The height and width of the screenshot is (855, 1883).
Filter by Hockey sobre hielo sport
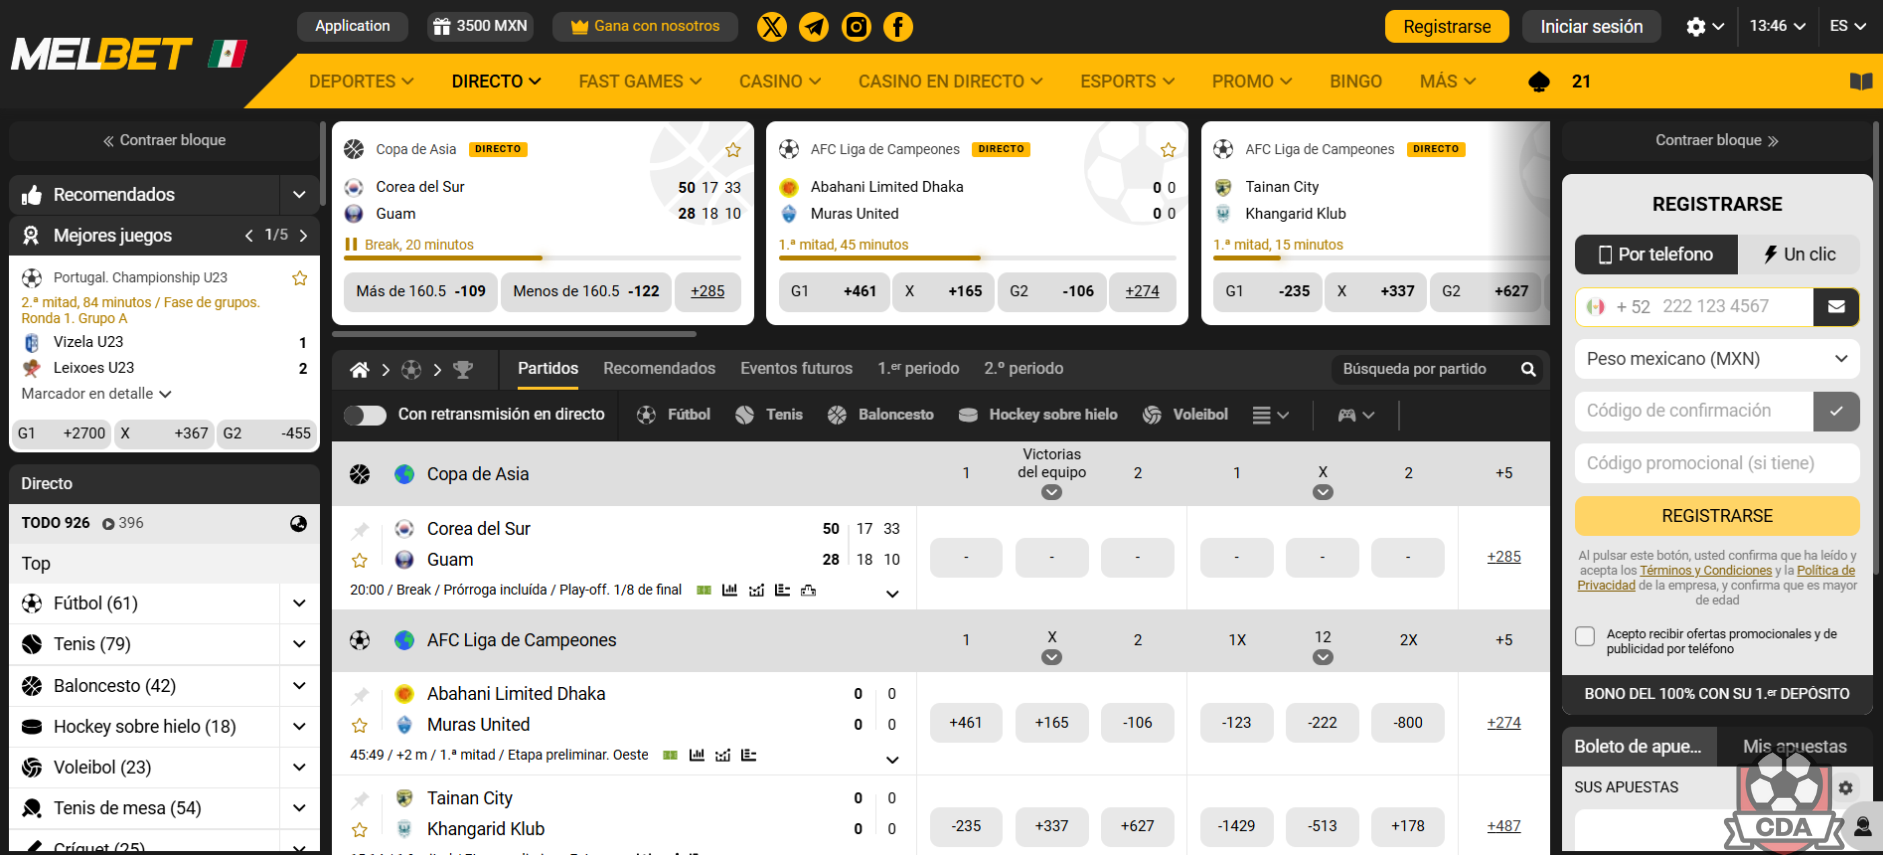(x=1037, y=414)
